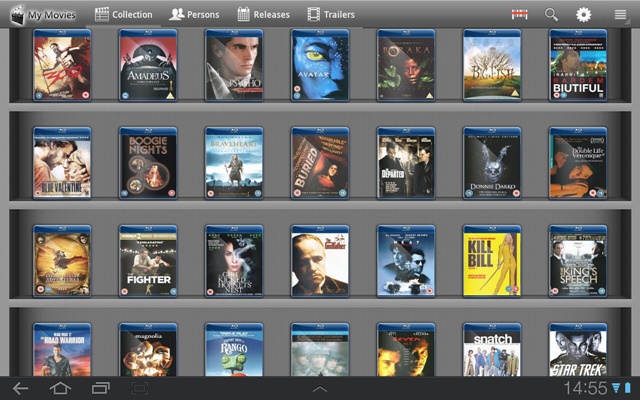The width and height of the screenshot is (640, 400).
Task: Open the Amadeus movie cover
Action: tap(148, 65)
